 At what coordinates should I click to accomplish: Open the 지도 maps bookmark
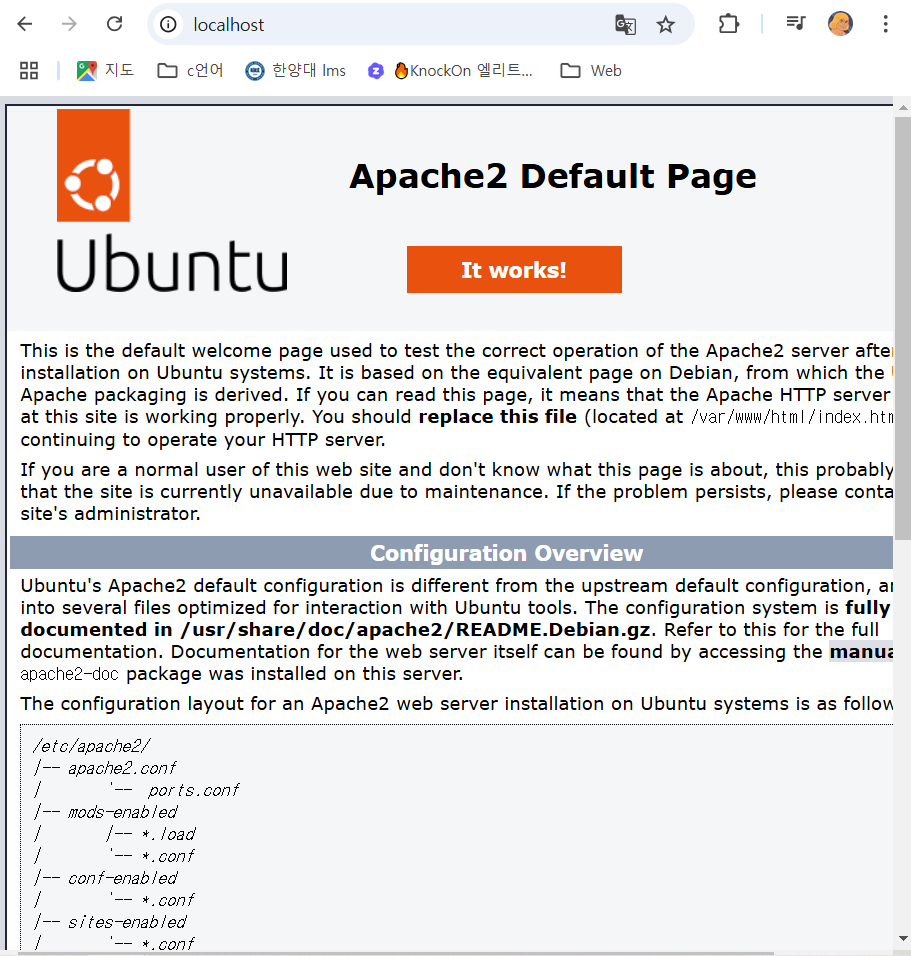point(105,71)
